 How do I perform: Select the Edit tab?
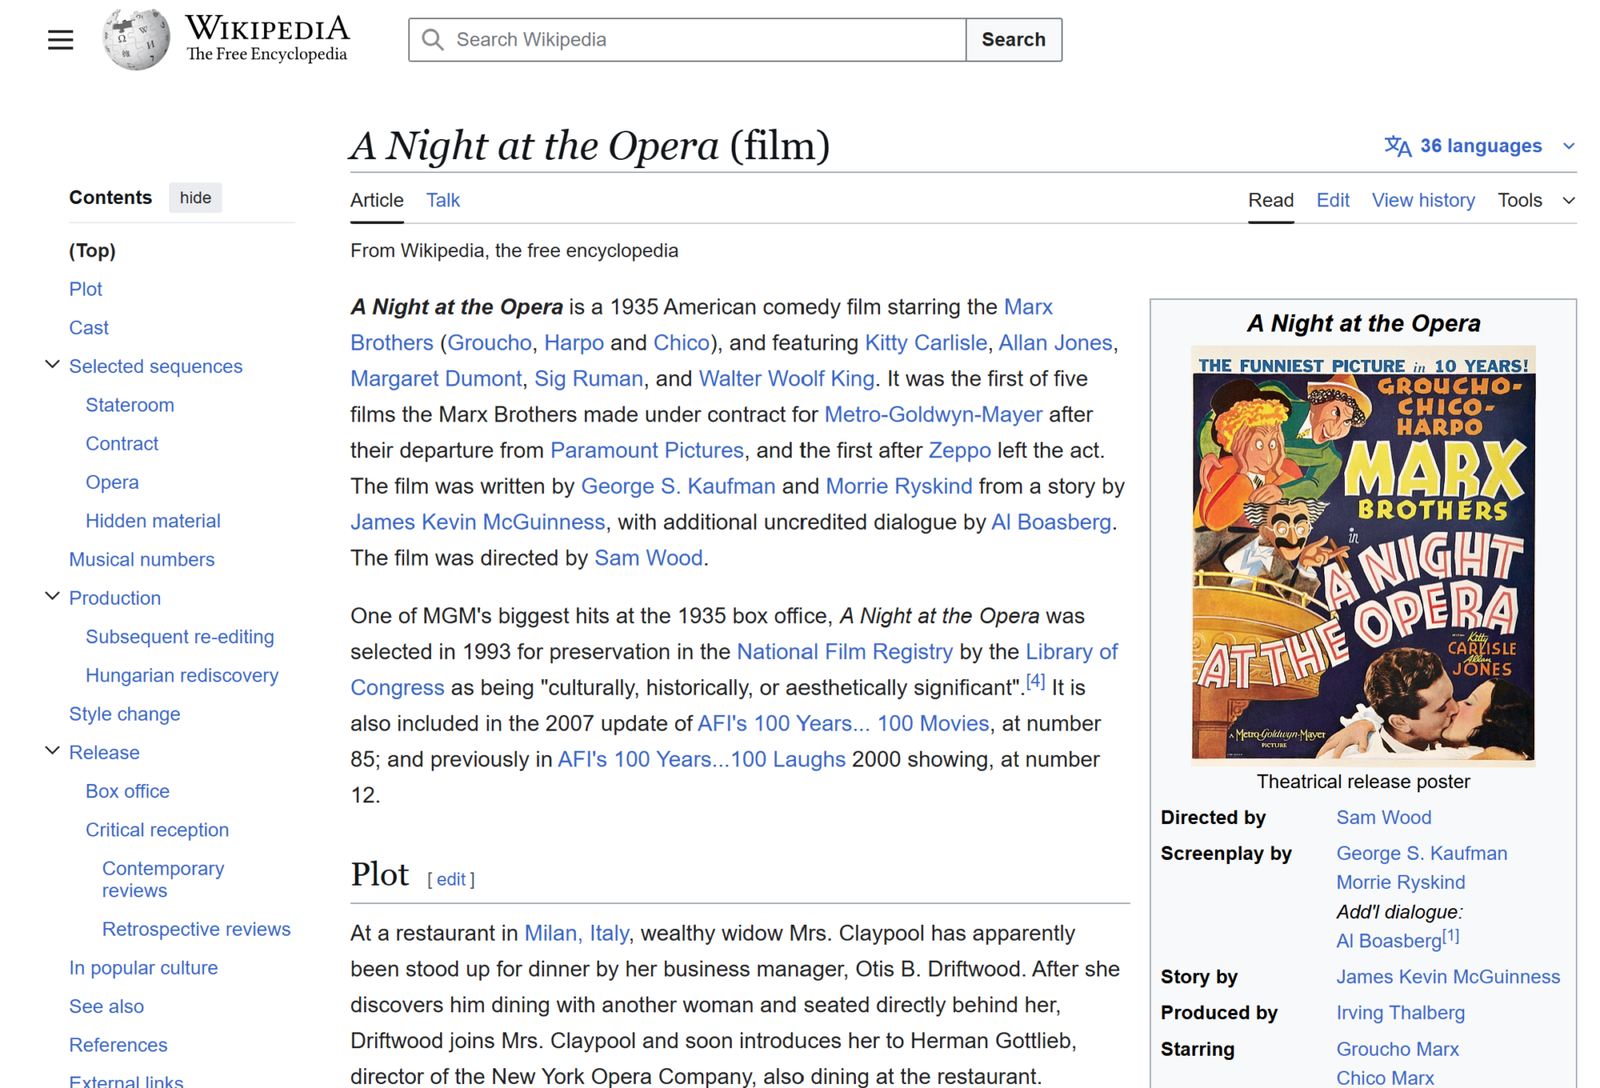tap(1332, 200)
